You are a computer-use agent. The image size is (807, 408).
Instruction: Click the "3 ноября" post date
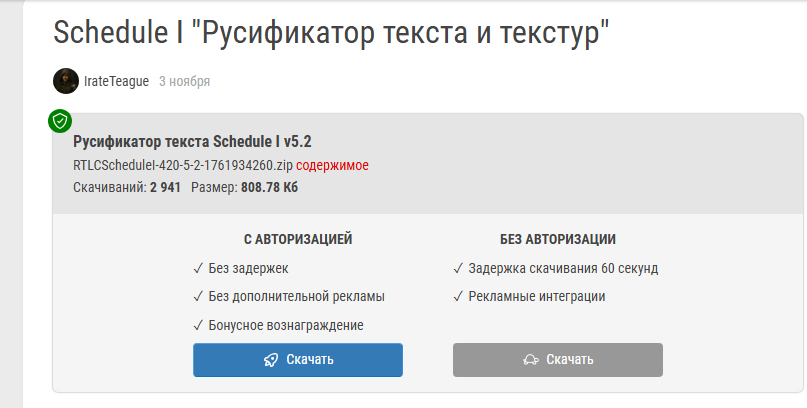point(184,81)
